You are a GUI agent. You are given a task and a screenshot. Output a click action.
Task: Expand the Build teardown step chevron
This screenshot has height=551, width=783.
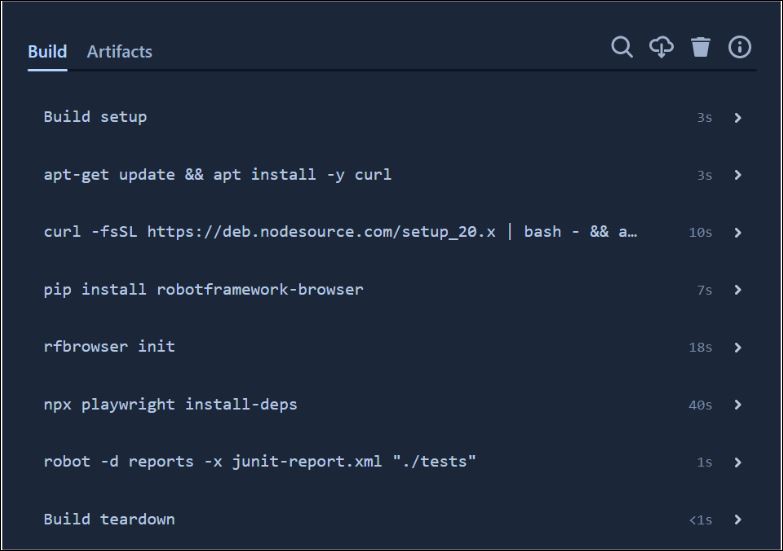click(738, 520)
